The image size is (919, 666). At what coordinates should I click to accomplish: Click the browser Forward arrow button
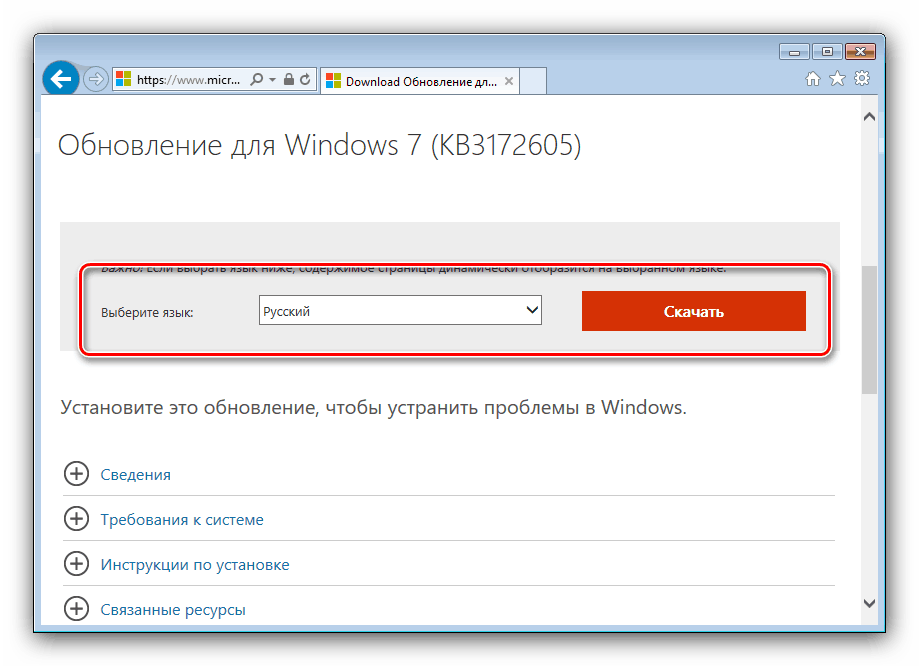coord(96,79)
